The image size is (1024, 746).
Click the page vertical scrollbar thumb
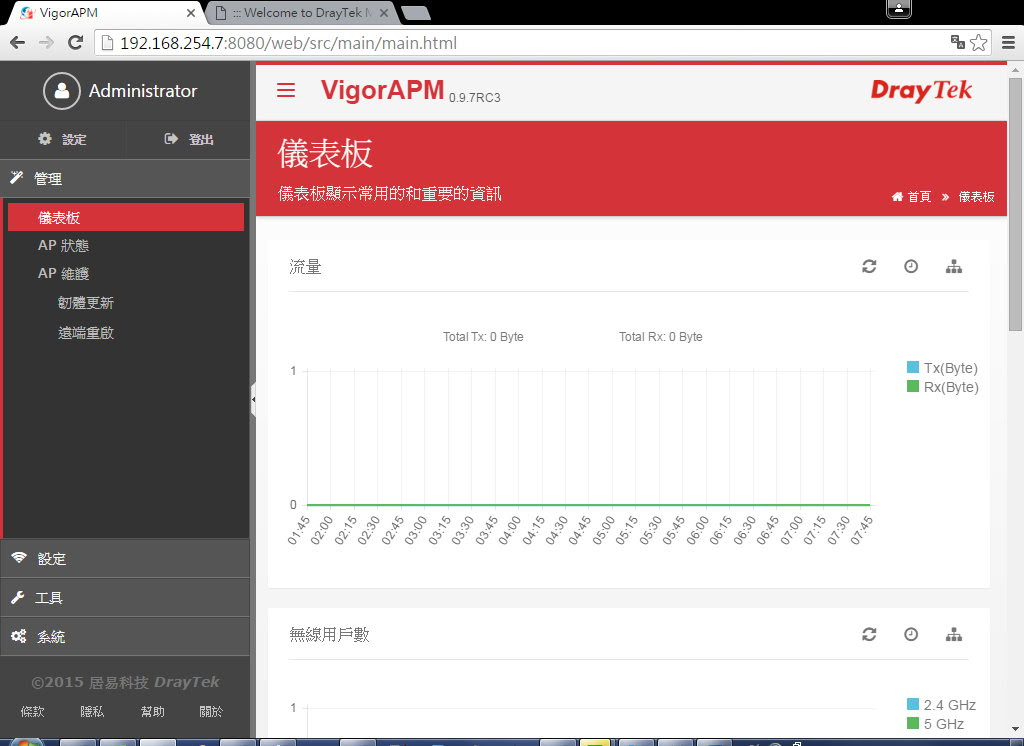[1015, 204]
